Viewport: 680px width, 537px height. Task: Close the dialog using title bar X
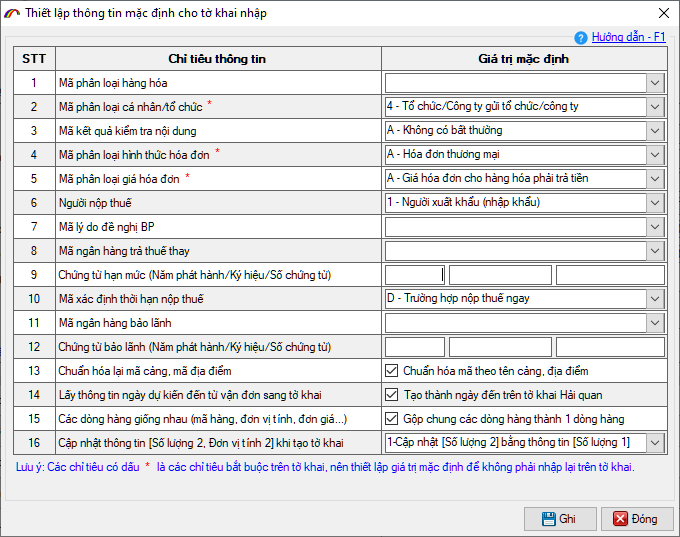click(x=663, y=13)
